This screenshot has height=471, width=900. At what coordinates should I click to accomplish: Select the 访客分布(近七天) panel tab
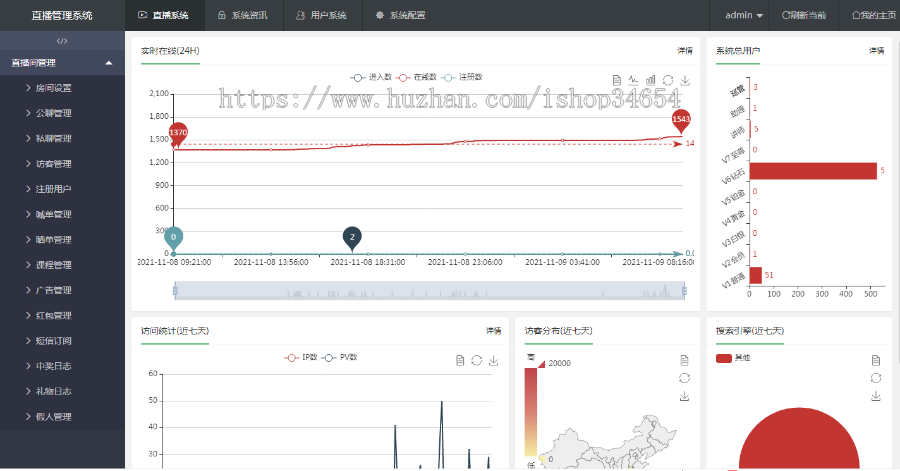click(x=558, y=331)
